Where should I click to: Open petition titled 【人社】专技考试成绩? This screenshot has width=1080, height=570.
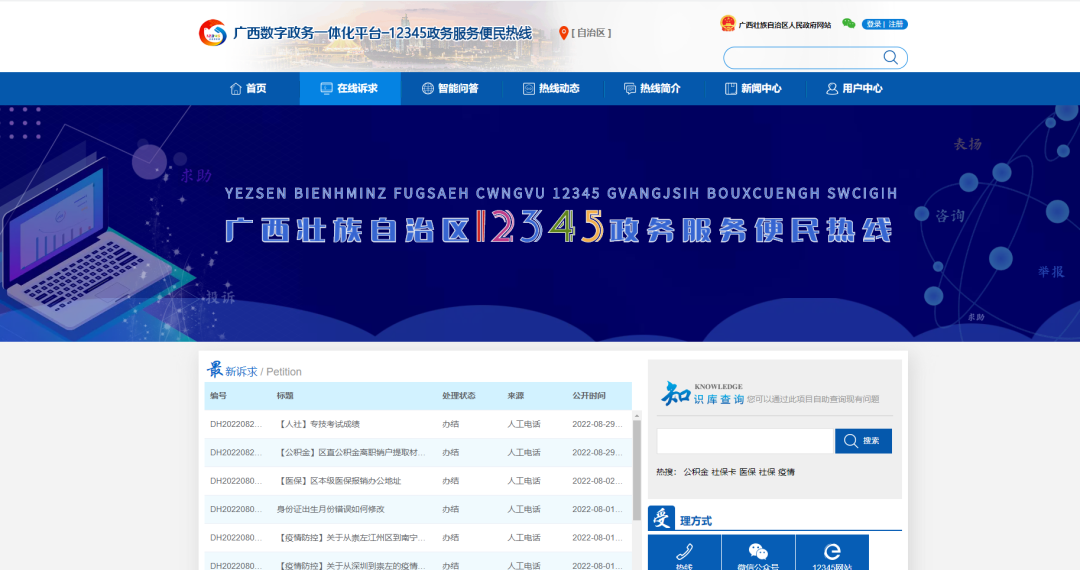[x=320, y=424]
